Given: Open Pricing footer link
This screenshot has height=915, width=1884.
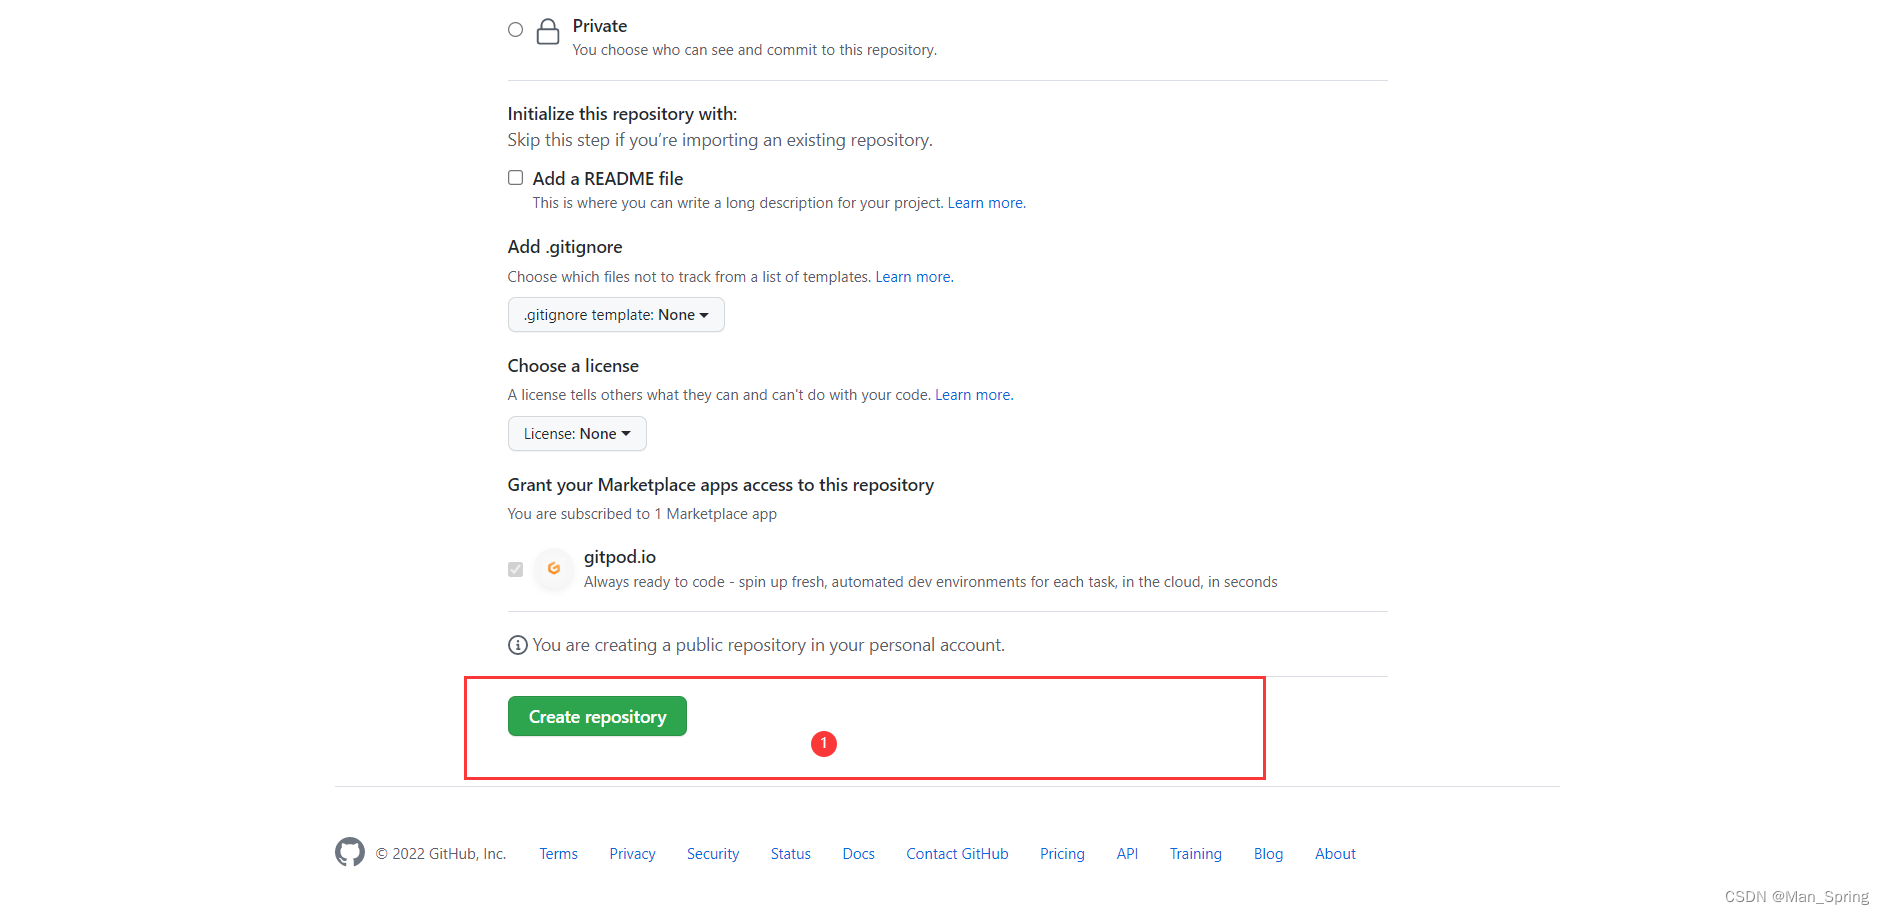Looking at the screenshot, I should coord(1062,854).
